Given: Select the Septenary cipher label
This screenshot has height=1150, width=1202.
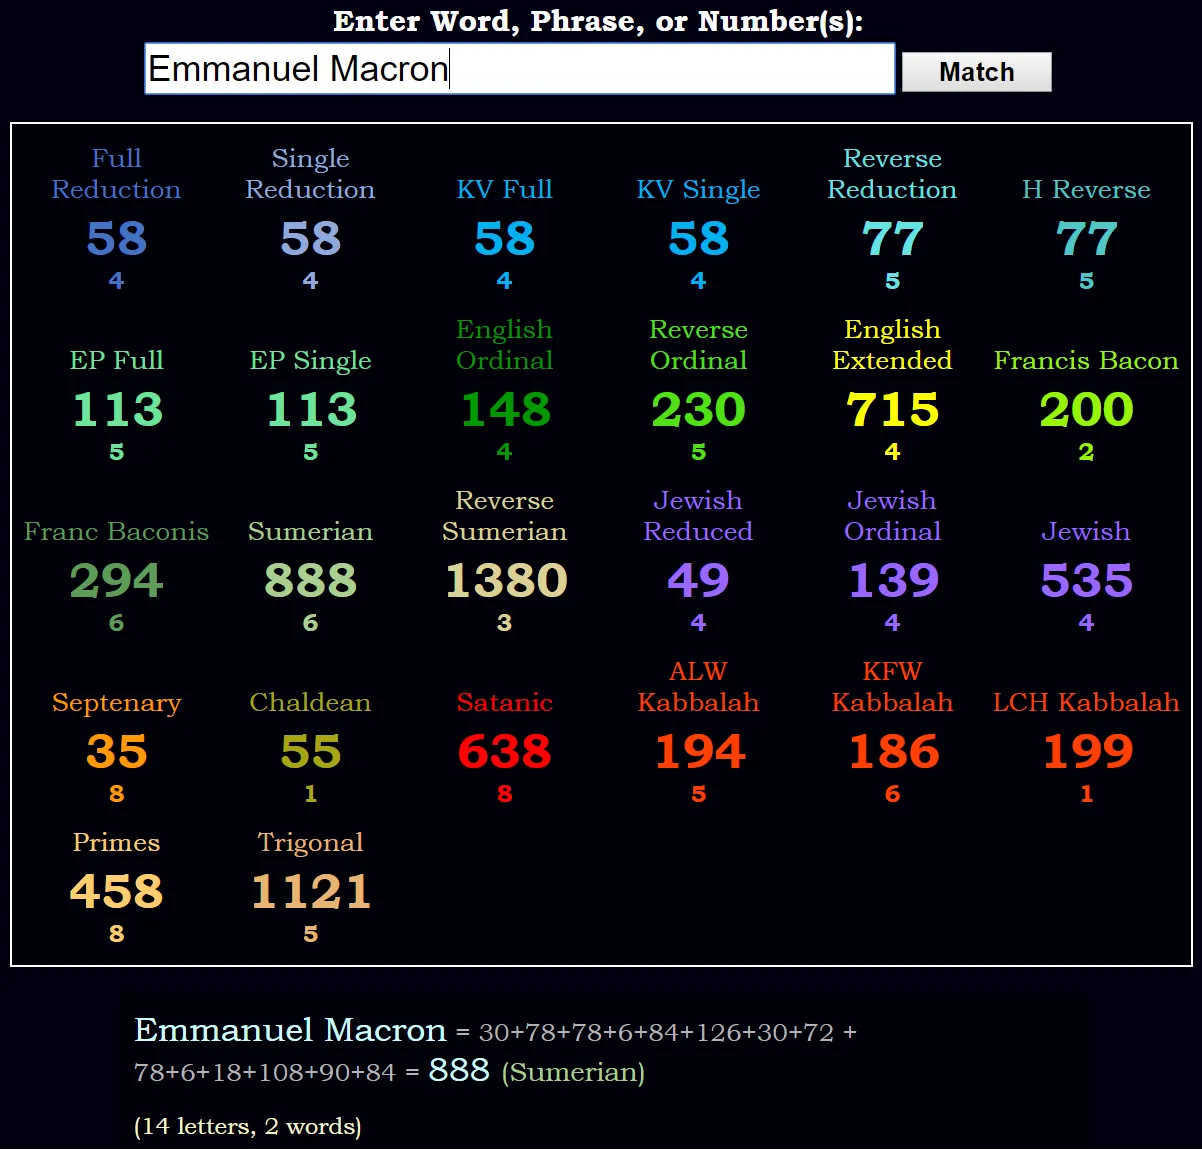Looking at the screenshot, I should 116,702.
